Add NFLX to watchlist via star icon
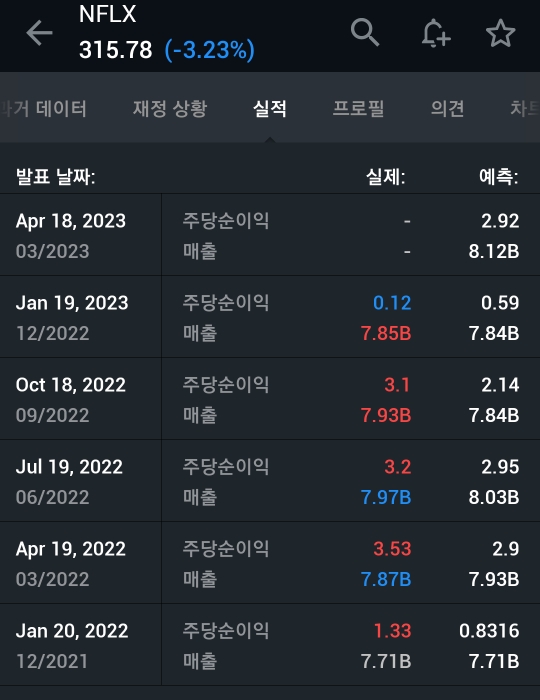 click(x=500, y=33)
